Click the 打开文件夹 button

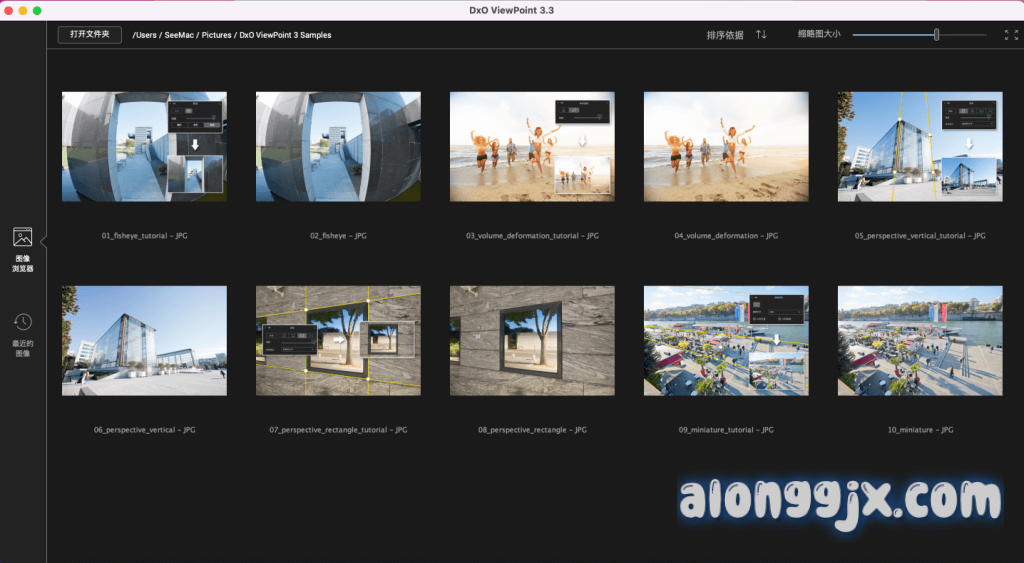[x=90, y=35]
